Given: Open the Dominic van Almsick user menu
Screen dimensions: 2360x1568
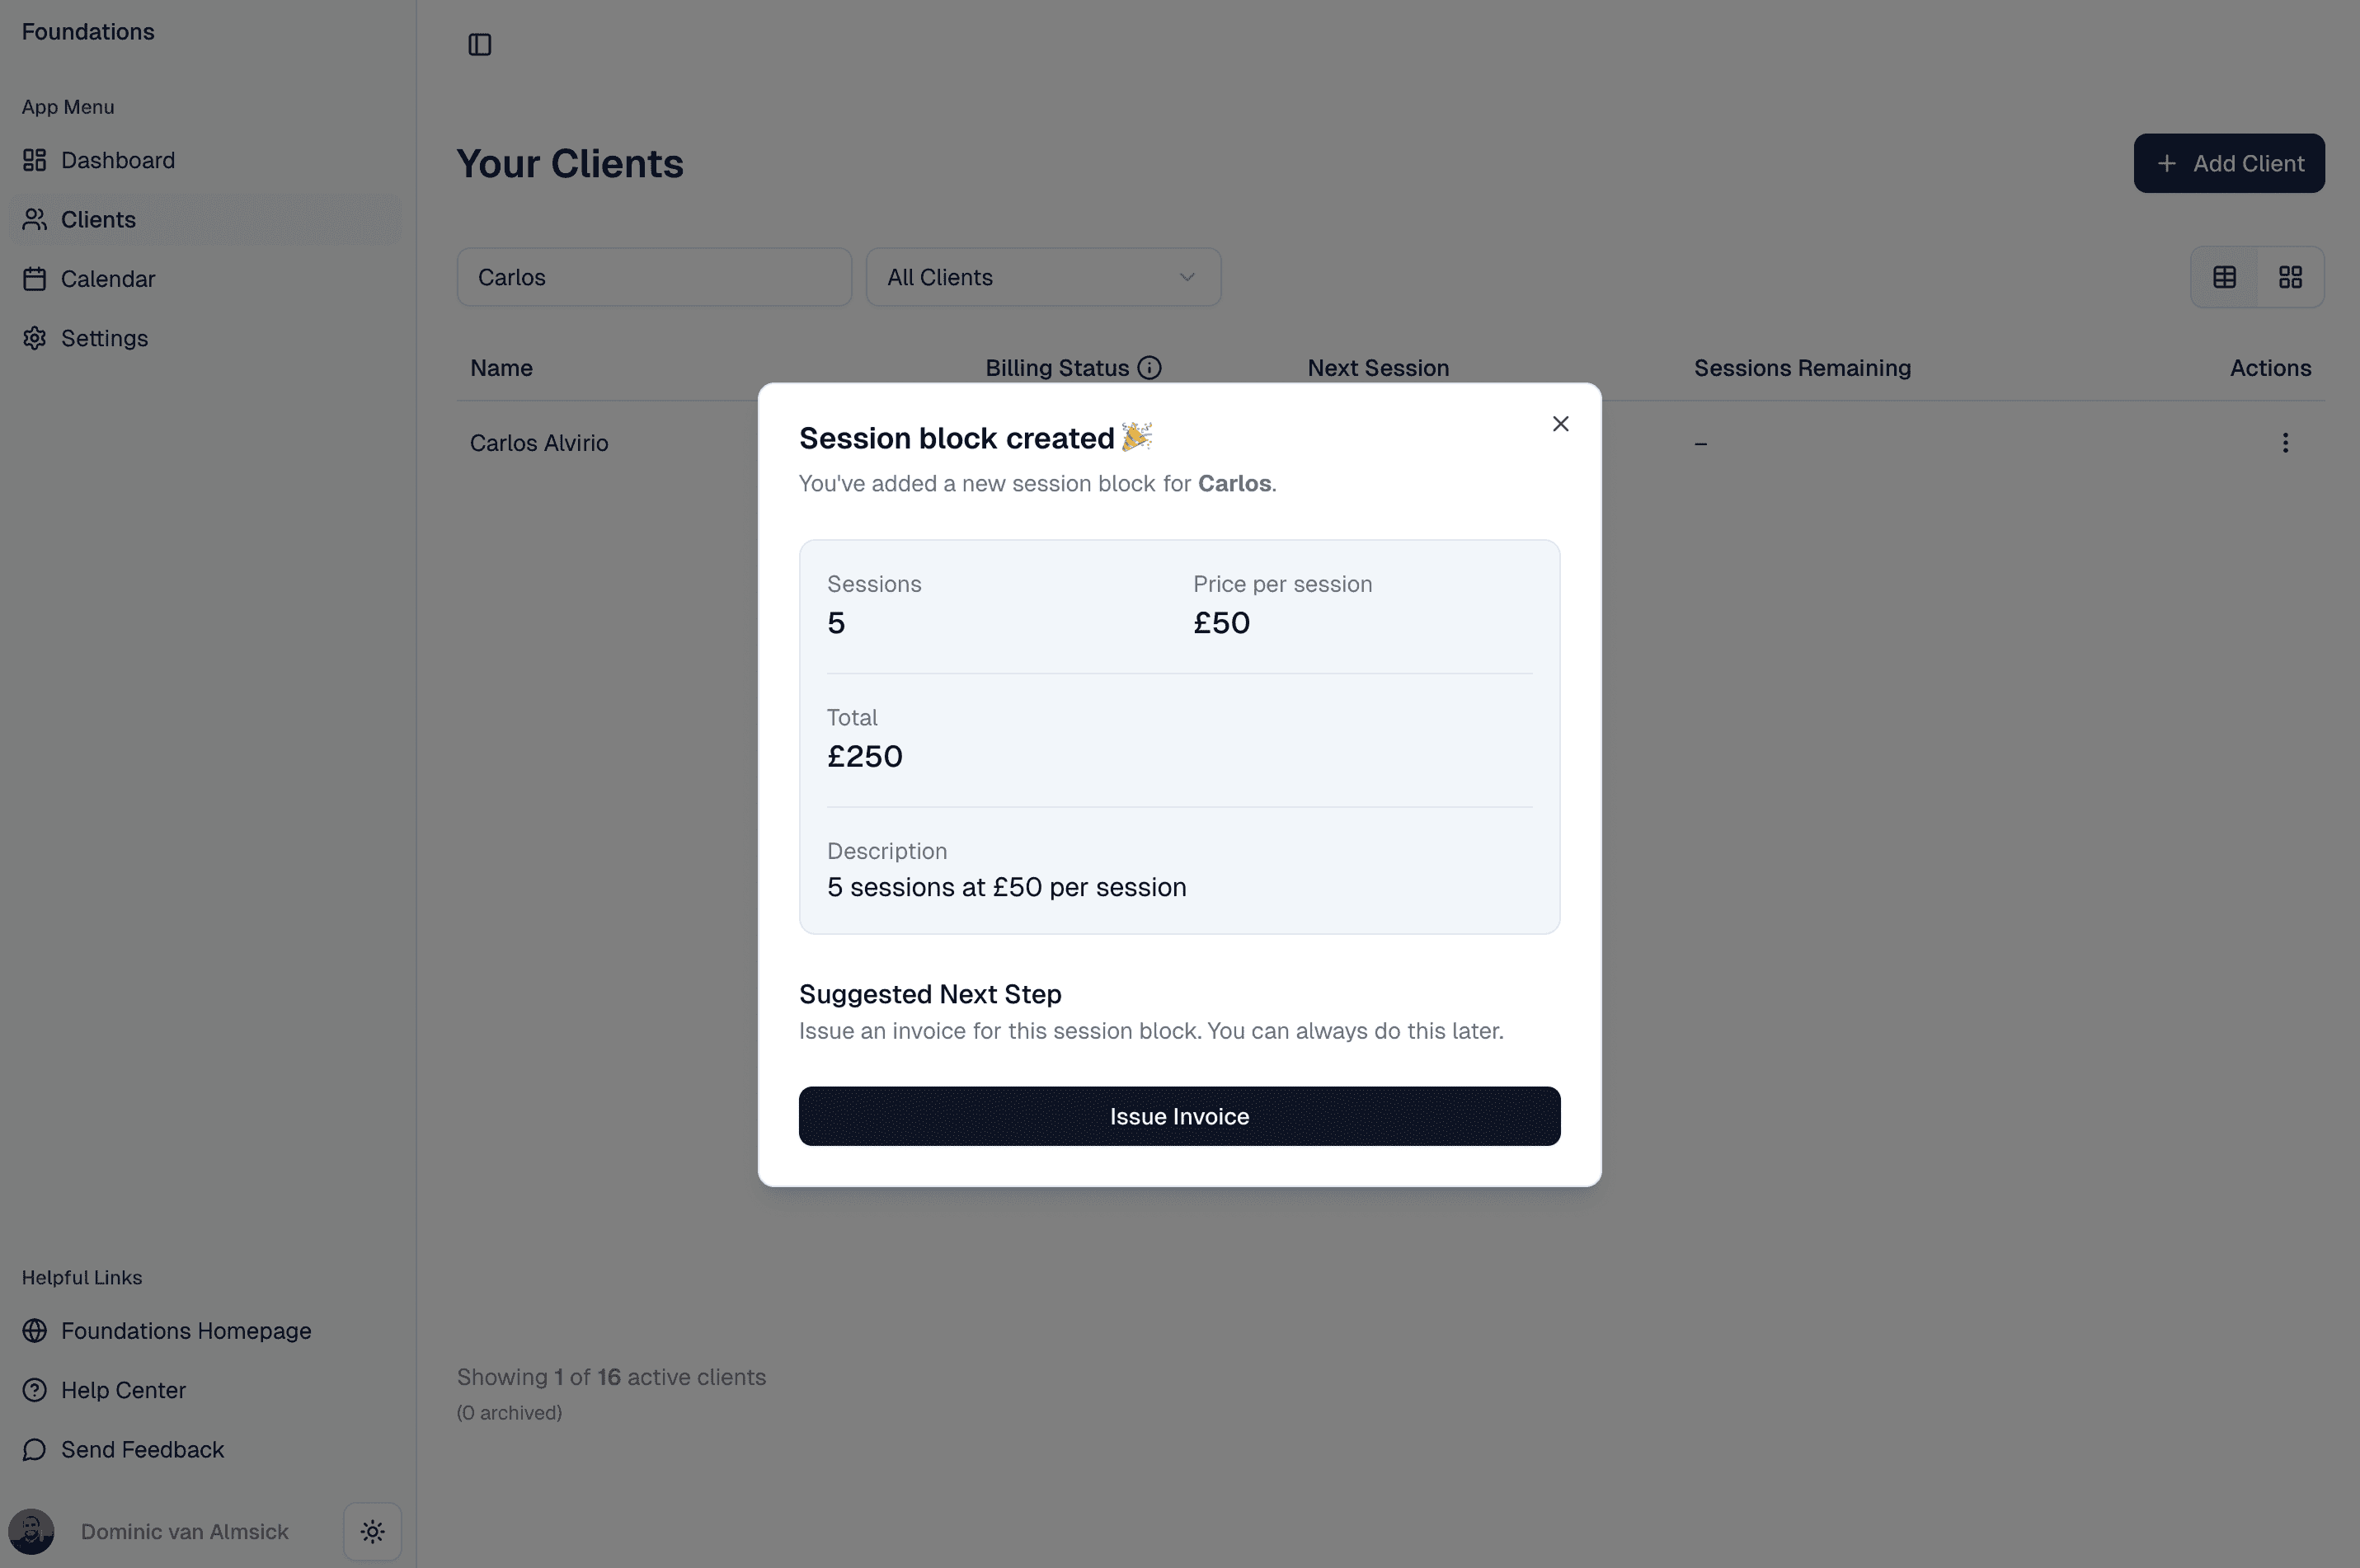Looking at the screenshot, I should tap(184, 1531).
